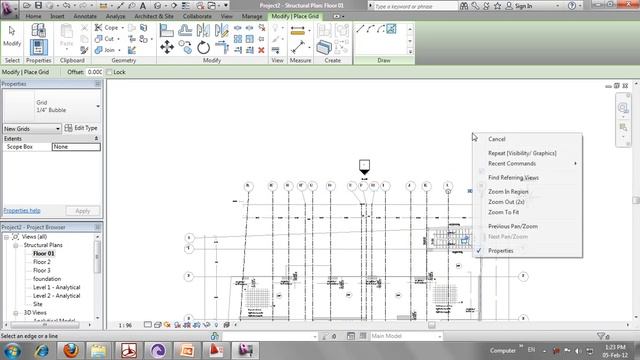
Task: Select the Modify arrow tool
Action: pos(12,36)
